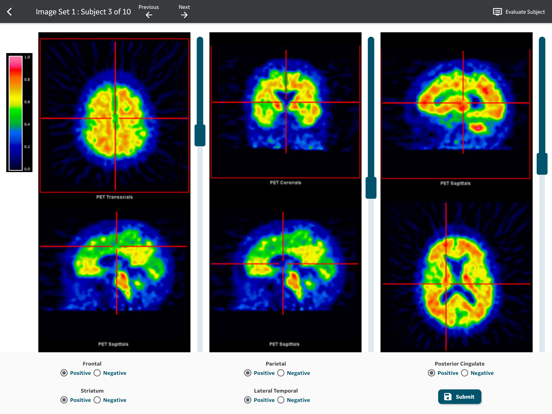Click the top-right PET Sagittals image

(x=456, y=113)
